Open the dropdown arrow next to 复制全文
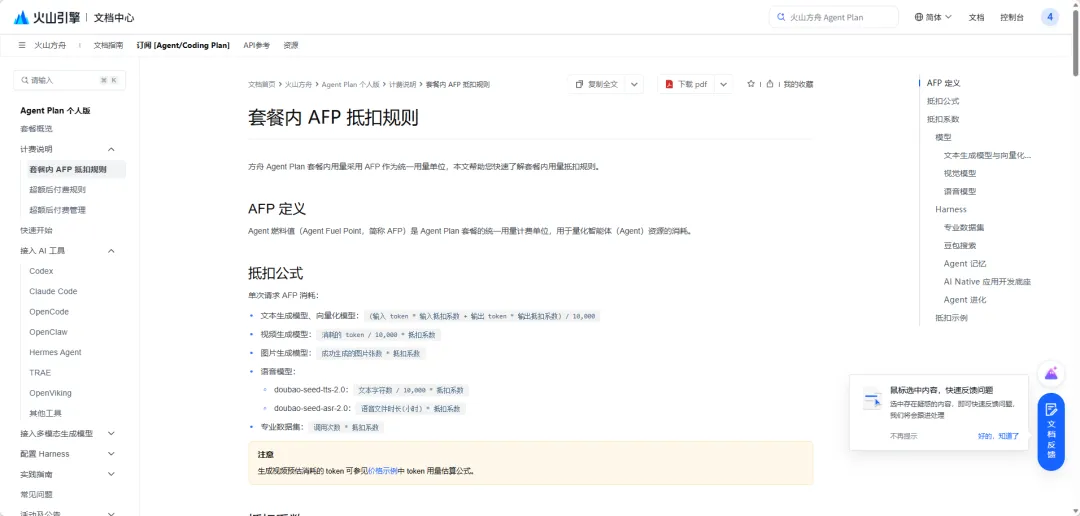 [x=634, y=84]
